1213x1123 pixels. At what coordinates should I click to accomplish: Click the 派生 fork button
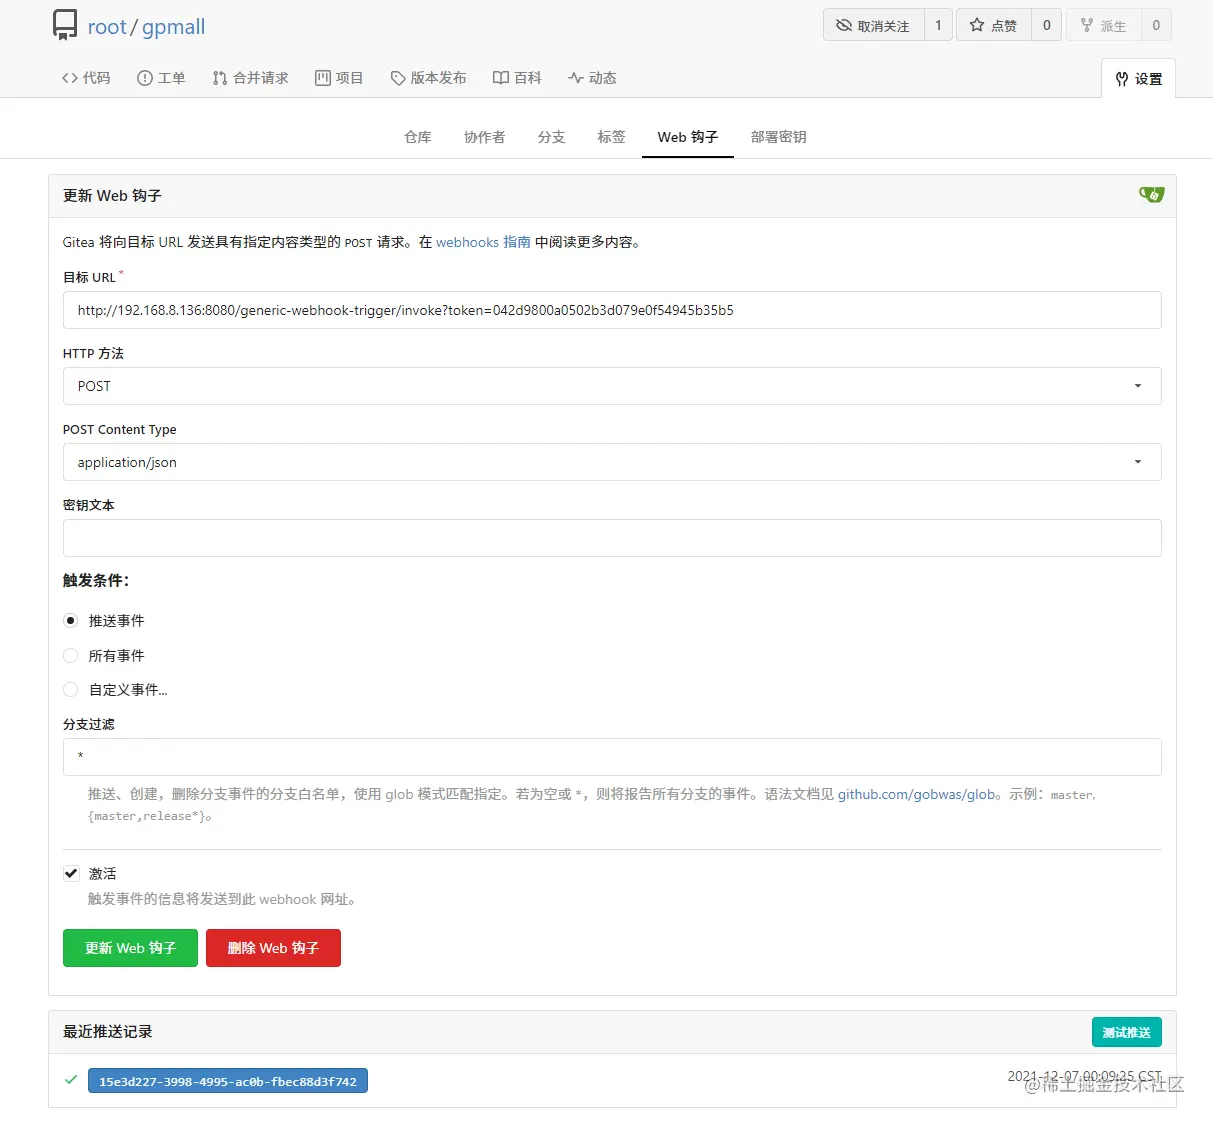pyautogui.click(x=1103, y=25)
